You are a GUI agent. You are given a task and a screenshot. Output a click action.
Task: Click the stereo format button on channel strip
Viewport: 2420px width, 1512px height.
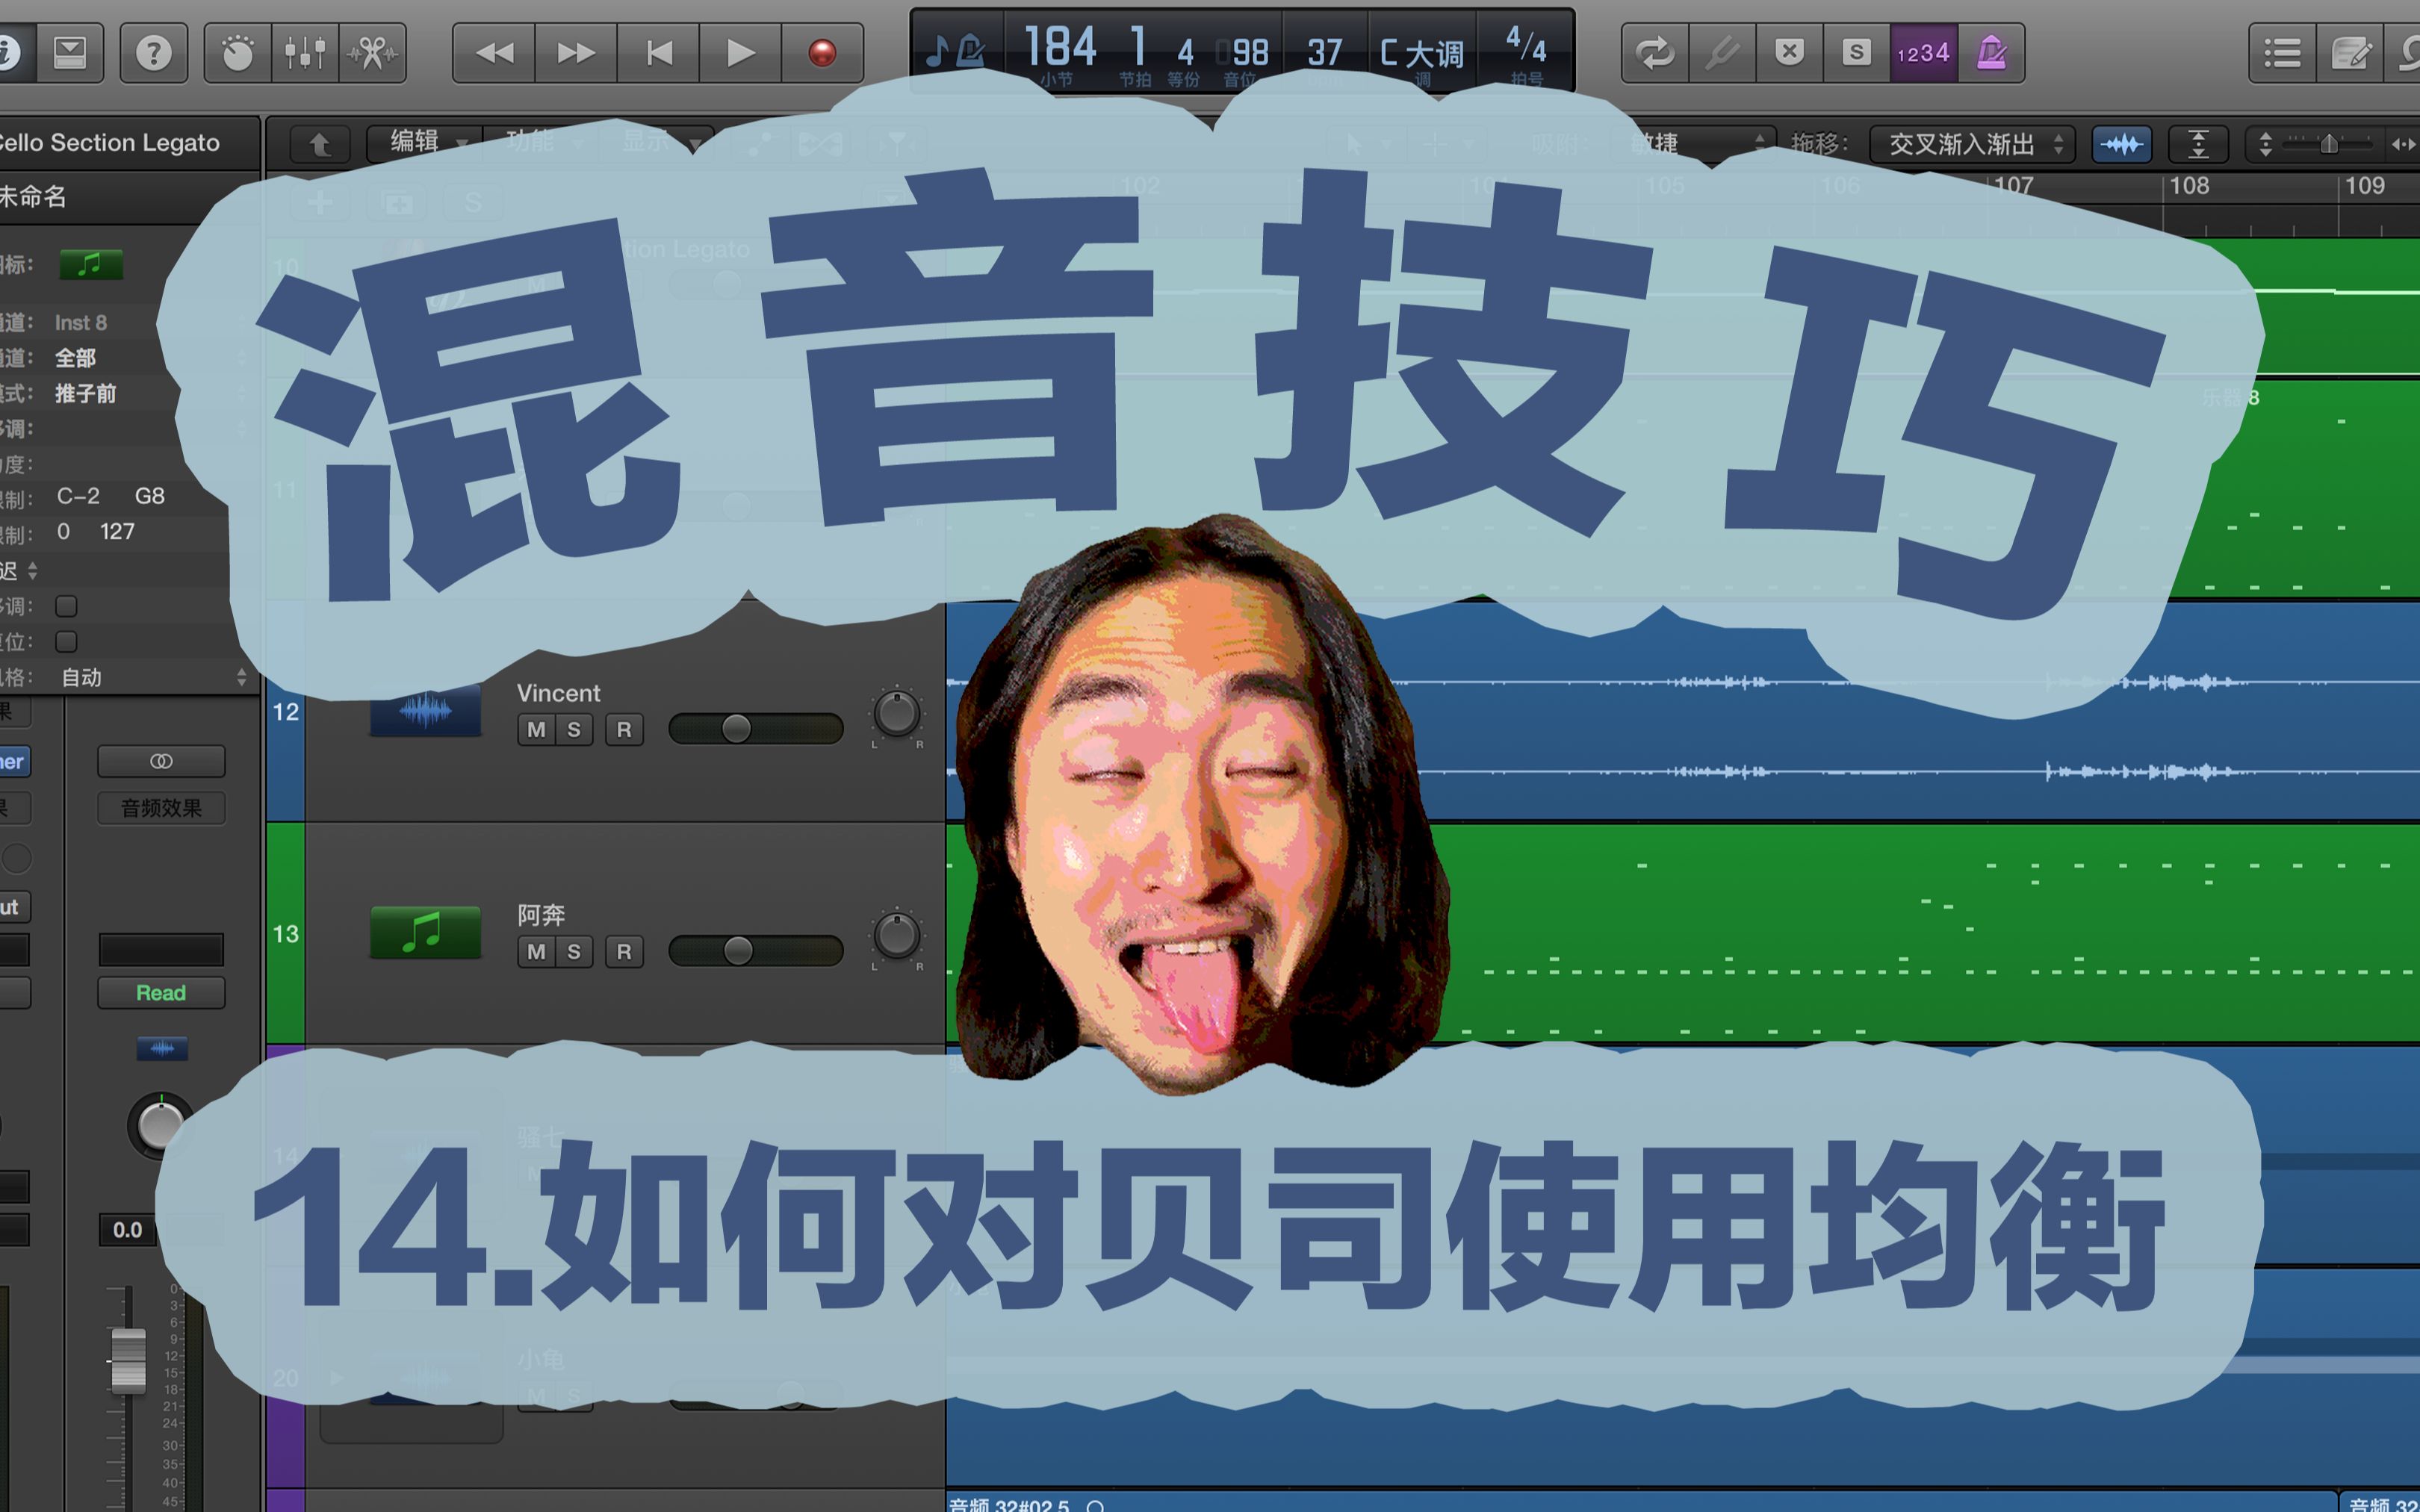[x=161, y=761]
